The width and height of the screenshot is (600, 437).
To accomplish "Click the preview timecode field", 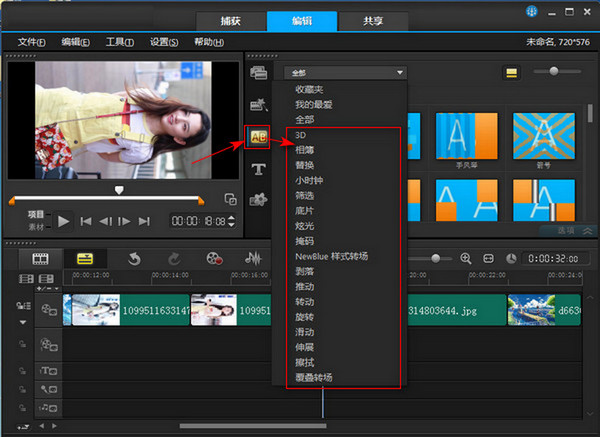I will click(198, 221).
